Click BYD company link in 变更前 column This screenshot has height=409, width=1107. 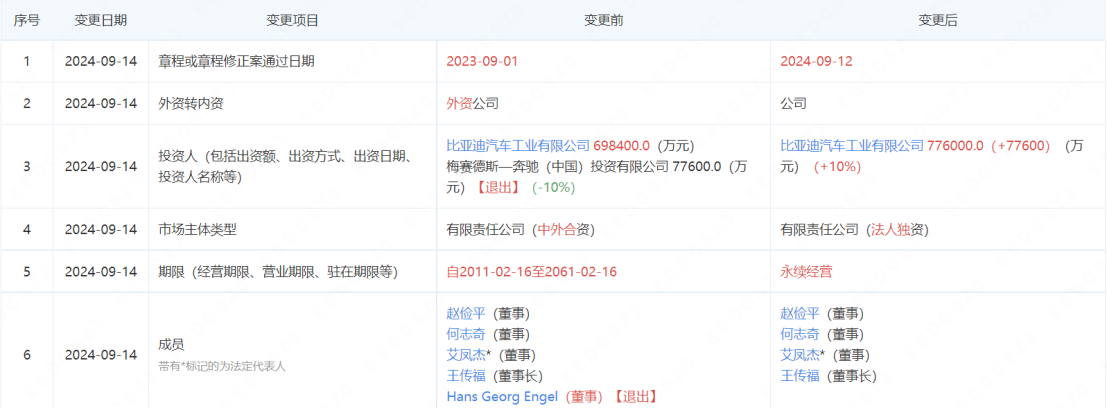click(518, 145)
